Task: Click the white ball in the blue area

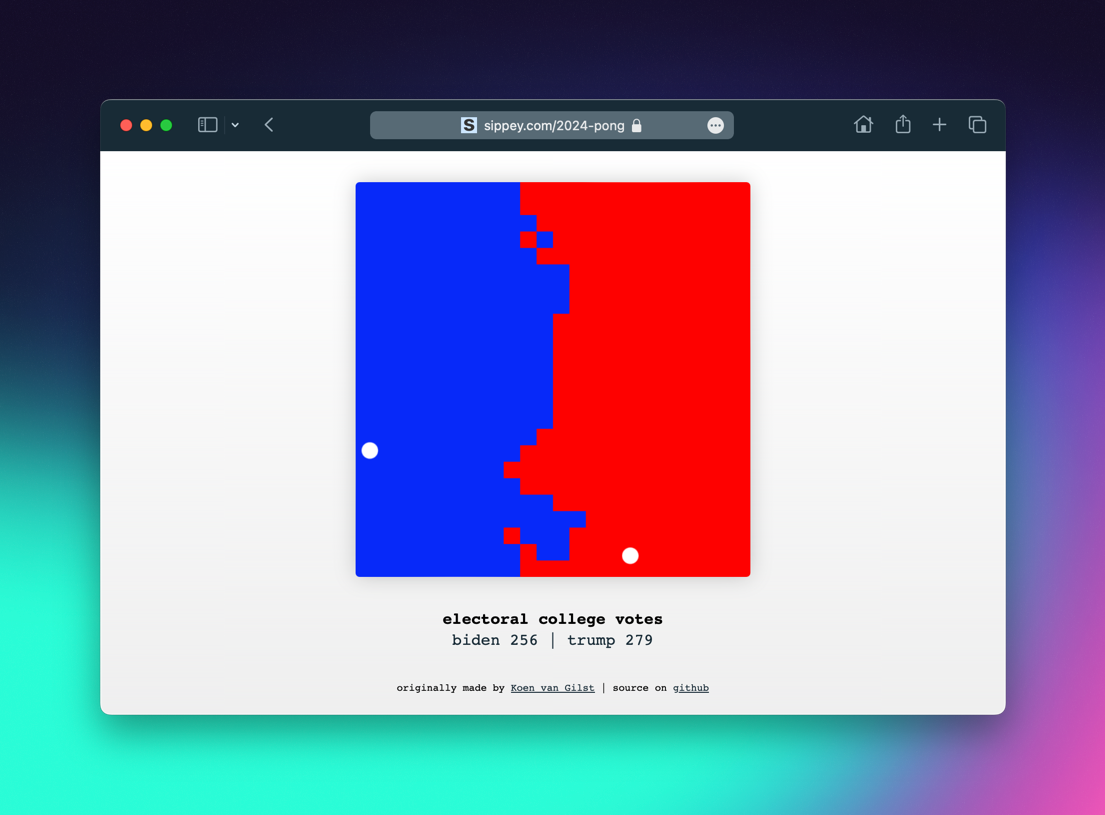Action: point(370,451)
